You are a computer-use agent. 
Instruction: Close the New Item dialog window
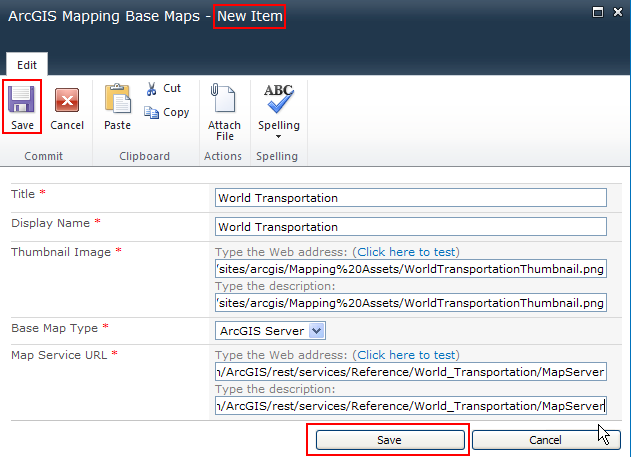617,12
